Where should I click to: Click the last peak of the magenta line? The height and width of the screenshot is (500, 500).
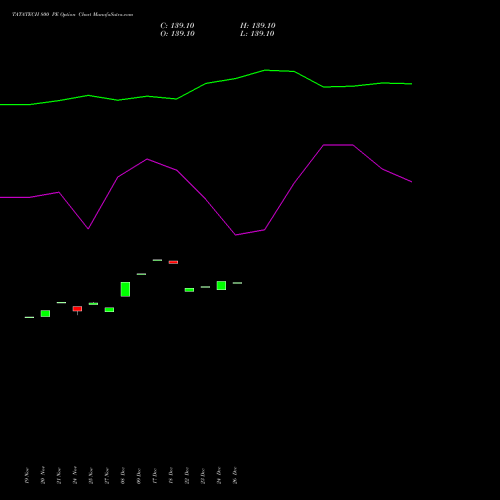click(x=338, y=145)
